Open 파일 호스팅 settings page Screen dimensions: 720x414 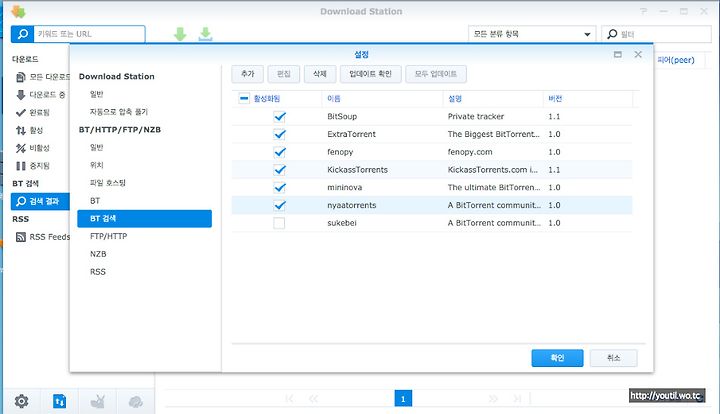click(x=107, y=183)
